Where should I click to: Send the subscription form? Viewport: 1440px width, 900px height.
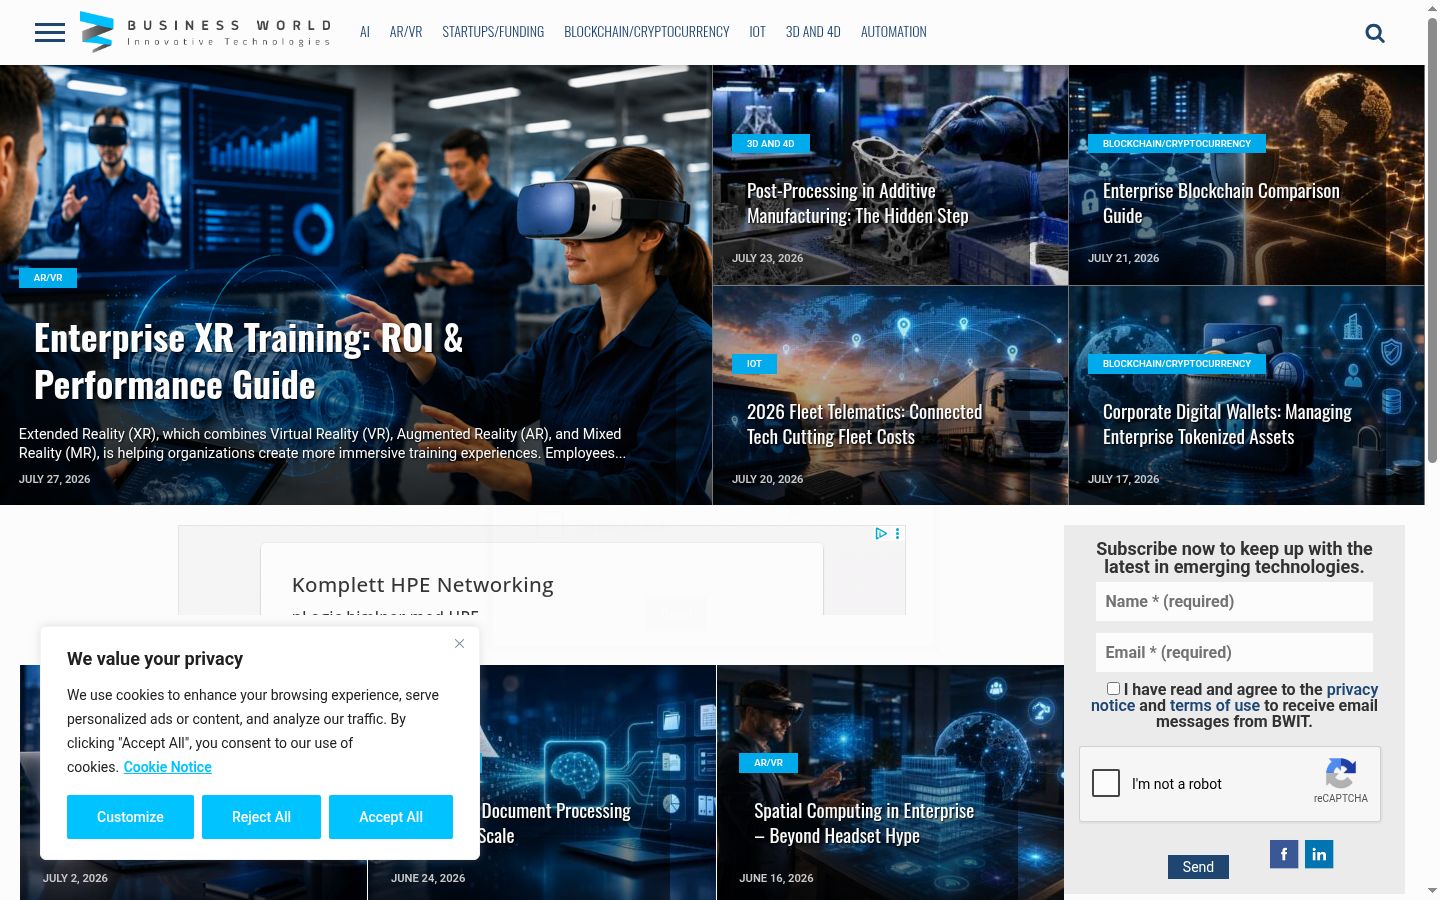pyautogui.click(x=1198, y=867)
